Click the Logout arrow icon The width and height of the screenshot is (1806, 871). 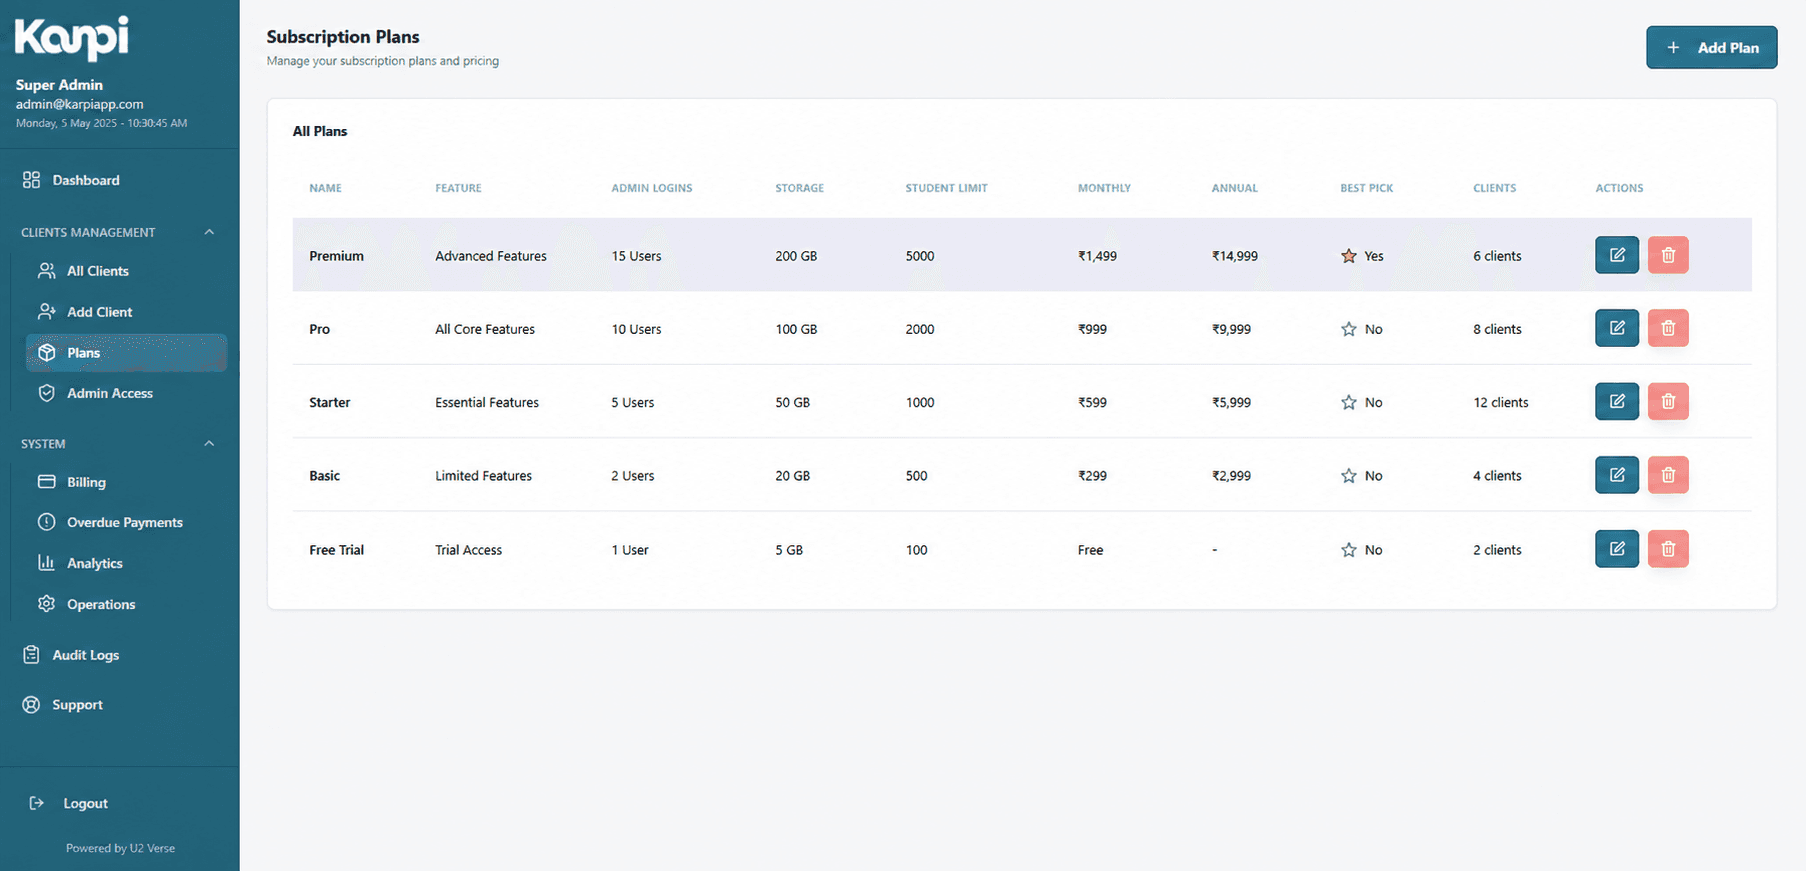[x=37, y=803]
